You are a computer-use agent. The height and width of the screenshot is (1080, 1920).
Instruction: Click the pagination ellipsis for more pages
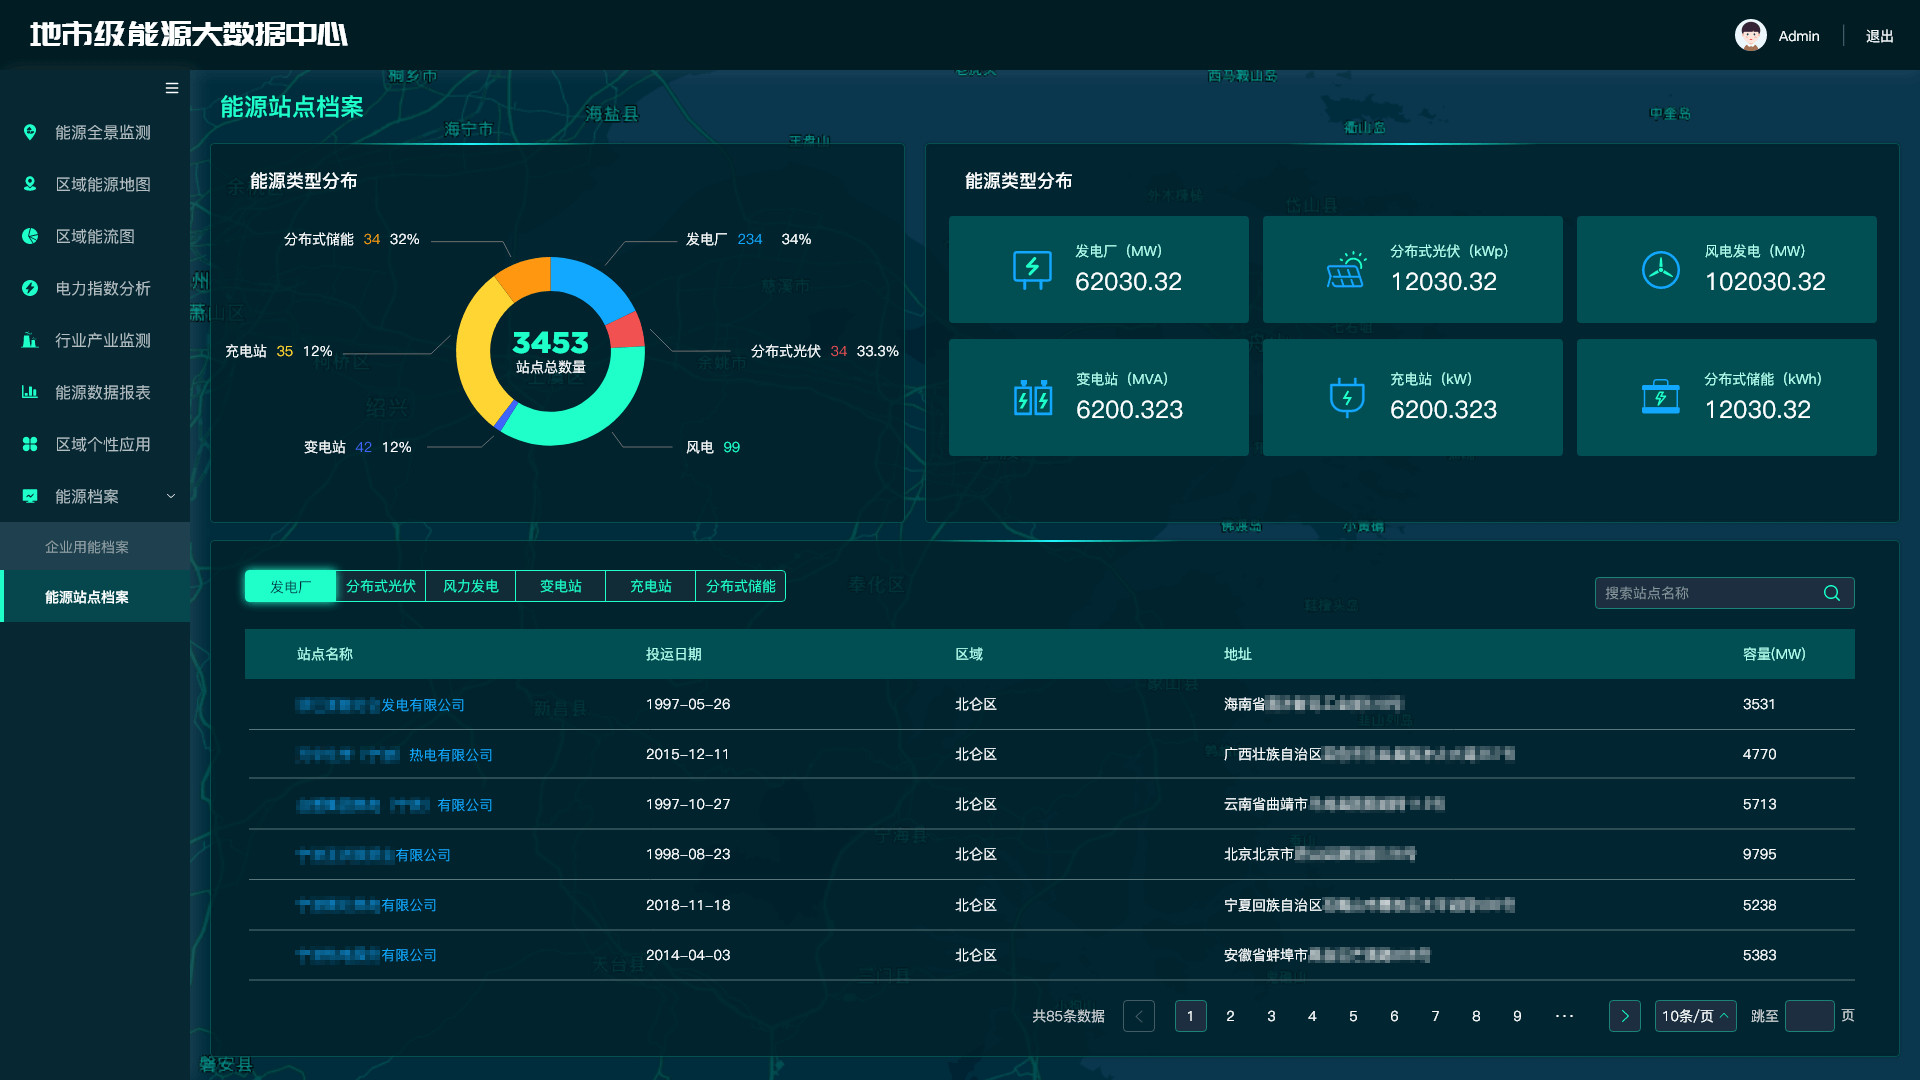[x=1565, y=1016]
